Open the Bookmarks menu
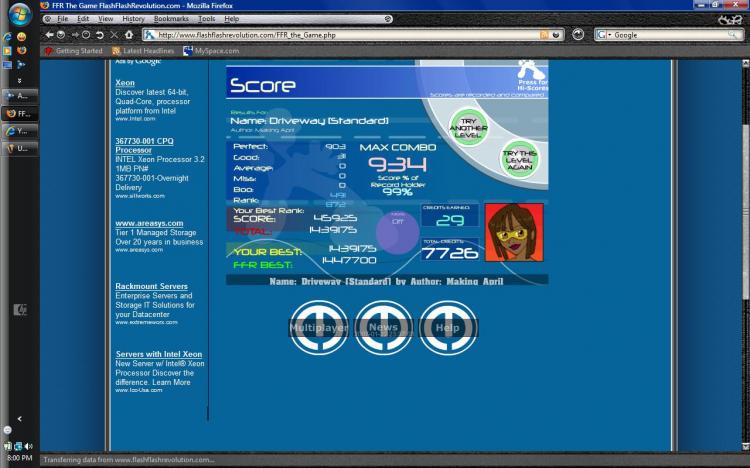 click(x=171, y=19)
